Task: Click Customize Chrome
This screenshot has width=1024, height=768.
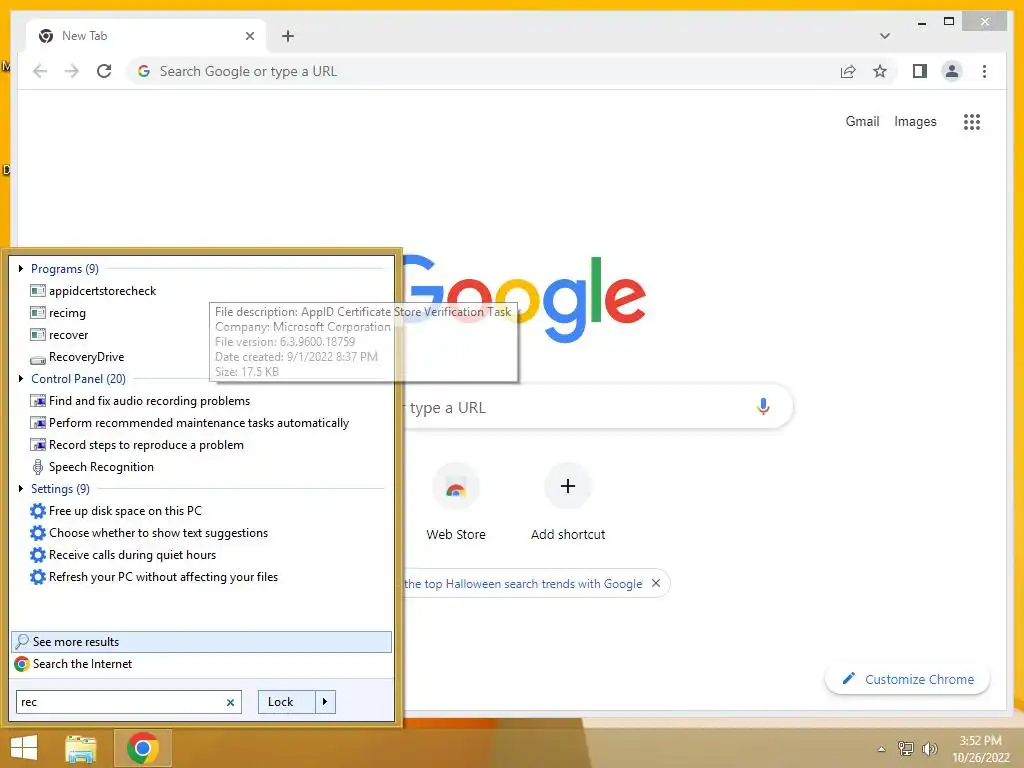Action: point(908,679)
